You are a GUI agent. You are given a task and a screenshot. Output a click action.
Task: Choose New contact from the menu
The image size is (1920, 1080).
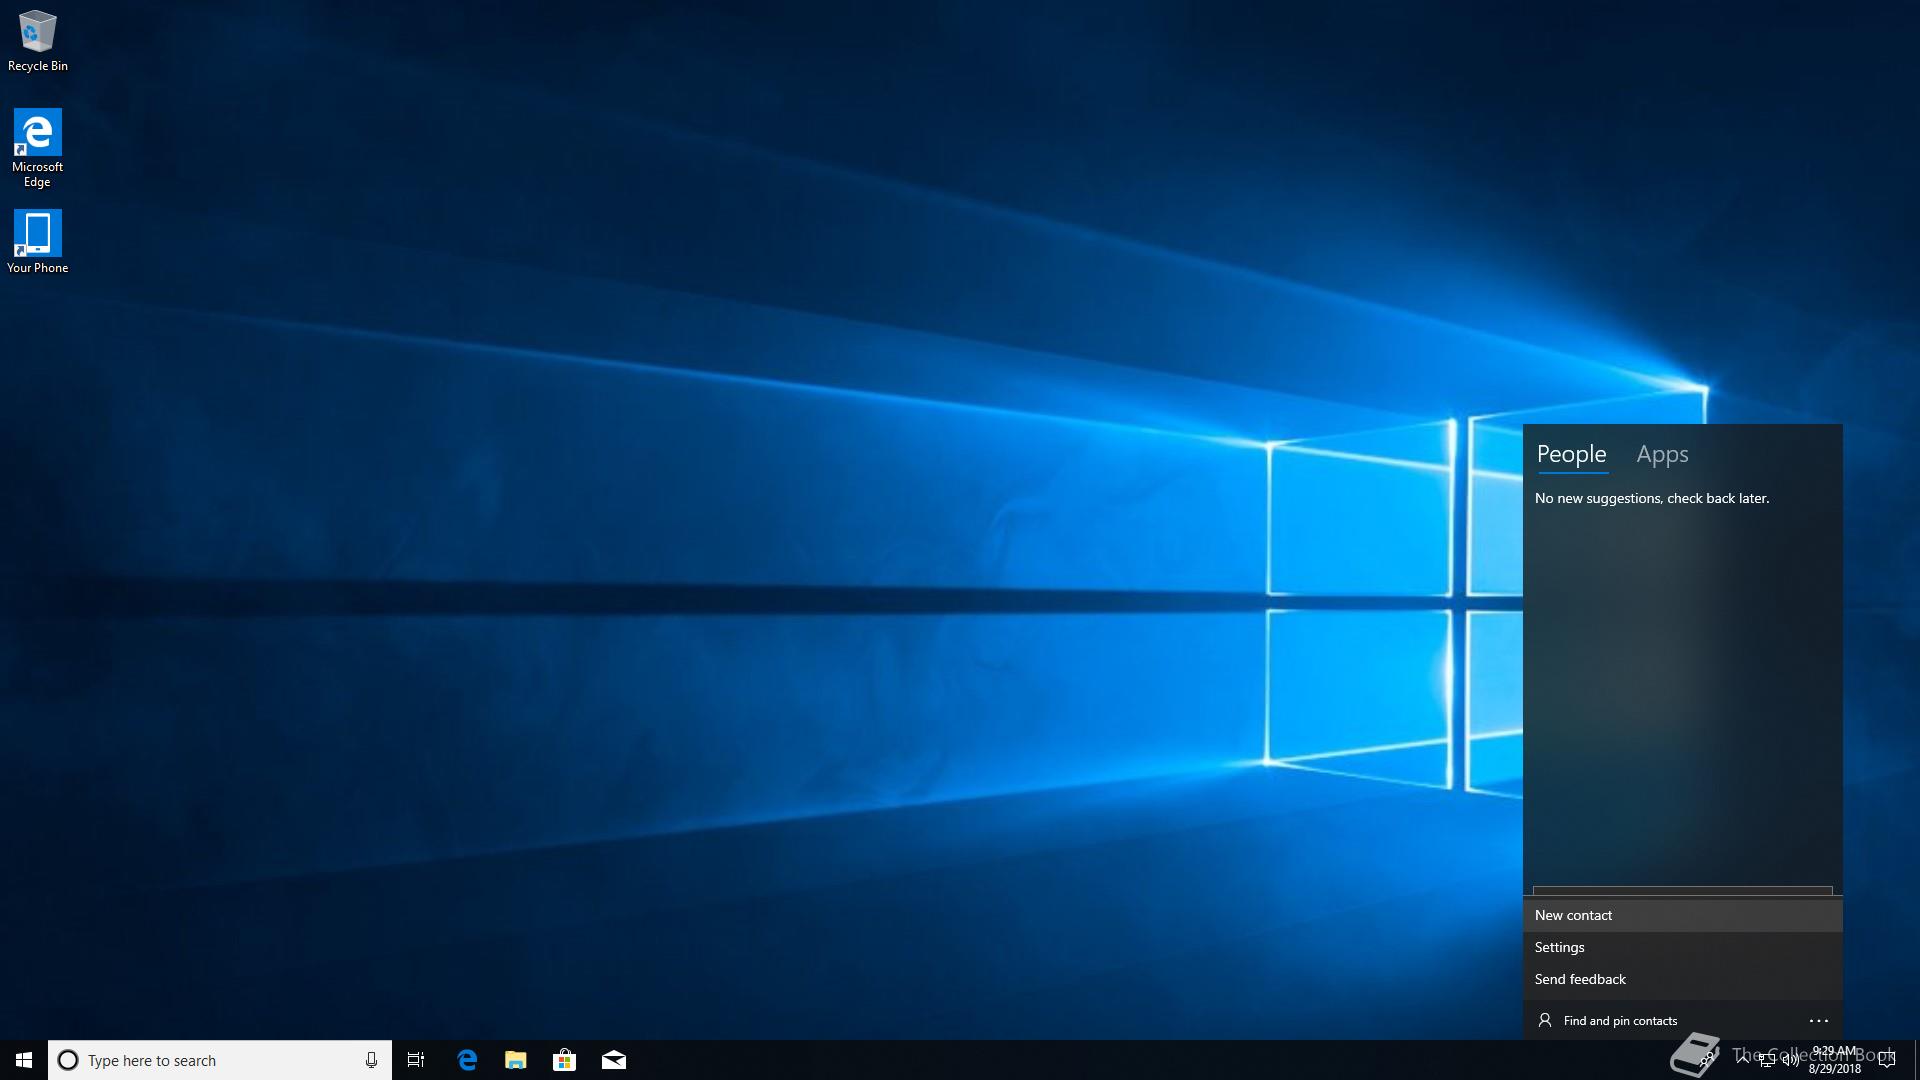[1573, 915]
